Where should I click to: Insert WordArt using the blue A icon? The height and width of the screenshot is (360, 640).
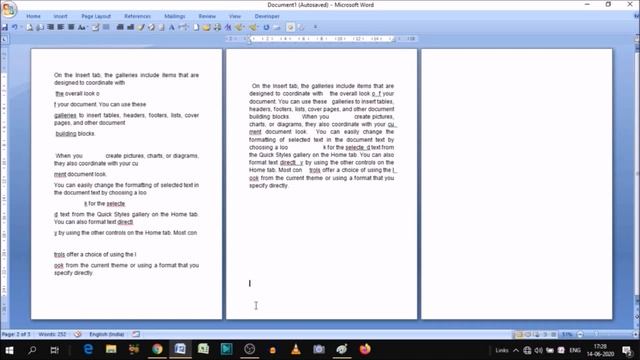(x=171, y=27)
